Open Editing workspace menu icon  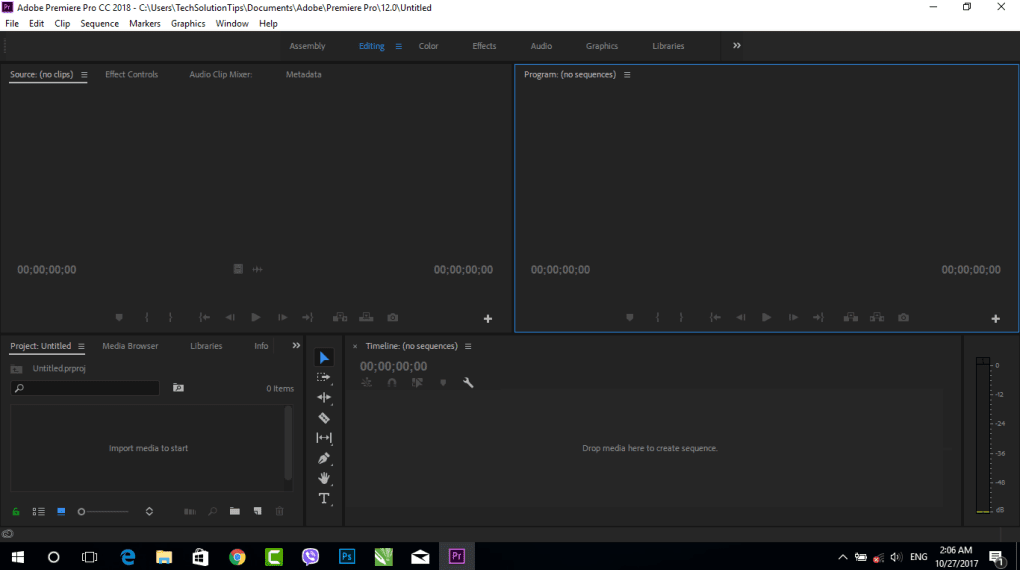(x=399, y=46)
